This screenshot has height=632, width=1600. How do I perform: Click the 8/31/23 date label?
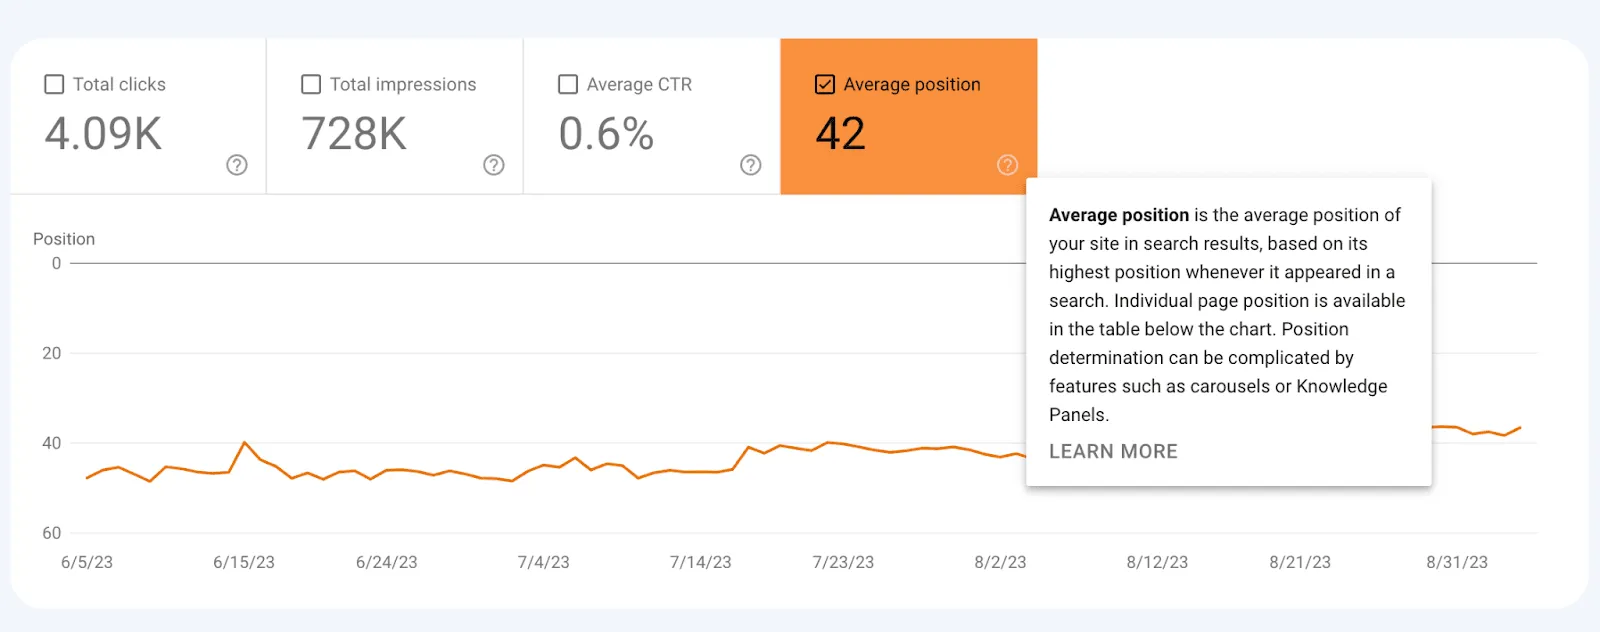point(1457,563)
